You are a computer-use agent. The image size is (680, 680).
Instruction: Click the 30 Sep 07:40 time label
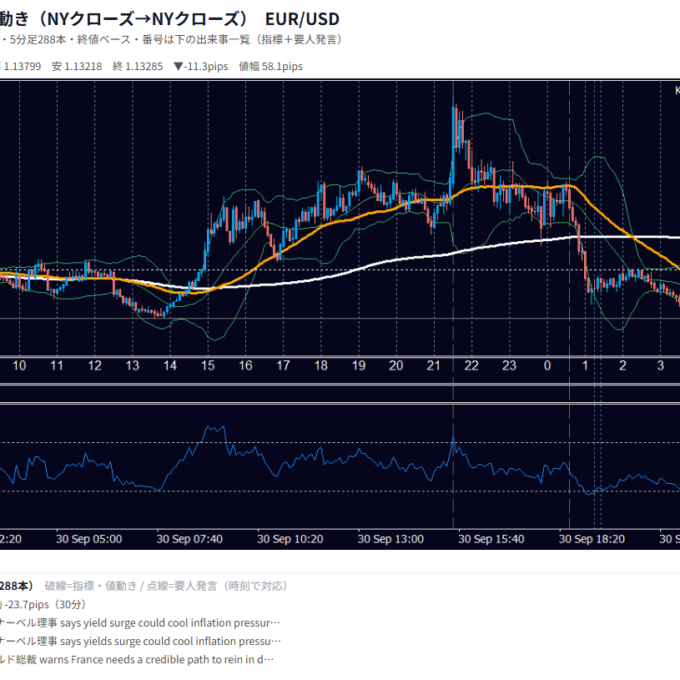[190, 539]
